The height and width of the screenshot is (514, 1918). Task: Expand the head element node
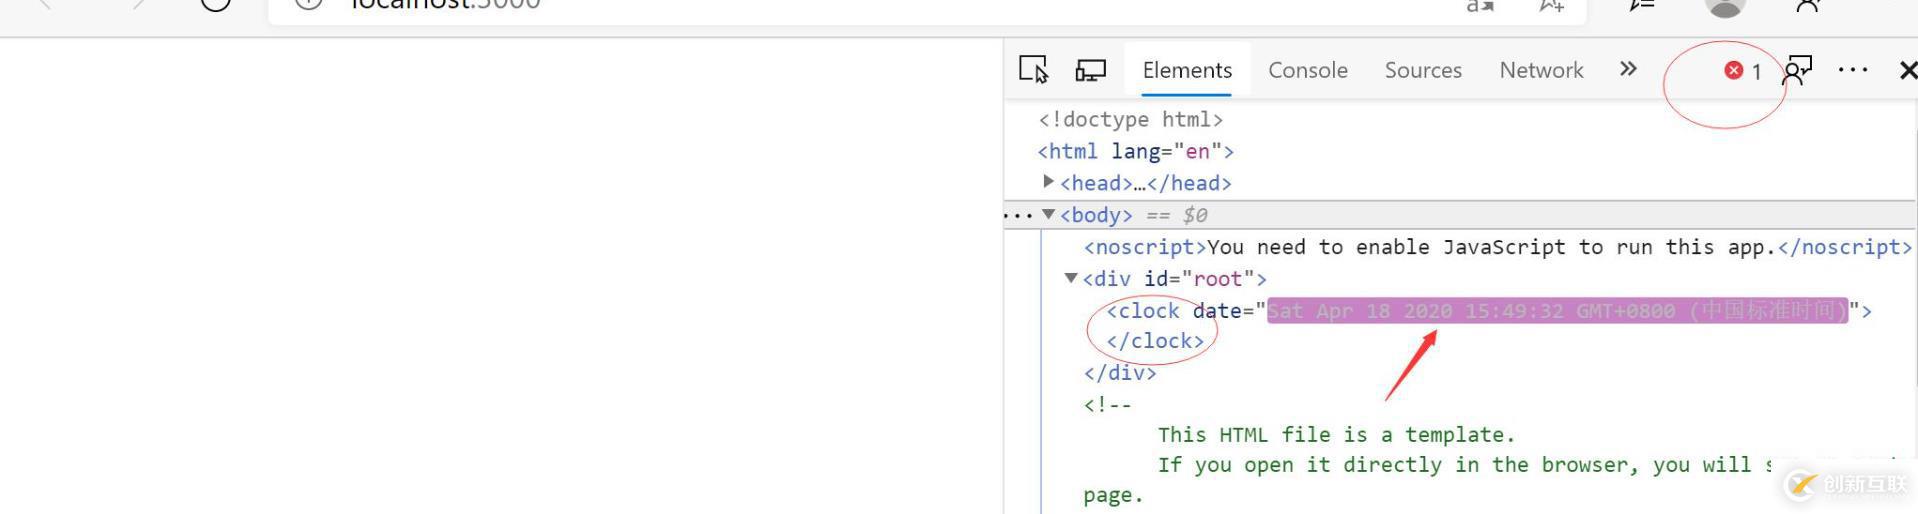[x=1048, y=182]
